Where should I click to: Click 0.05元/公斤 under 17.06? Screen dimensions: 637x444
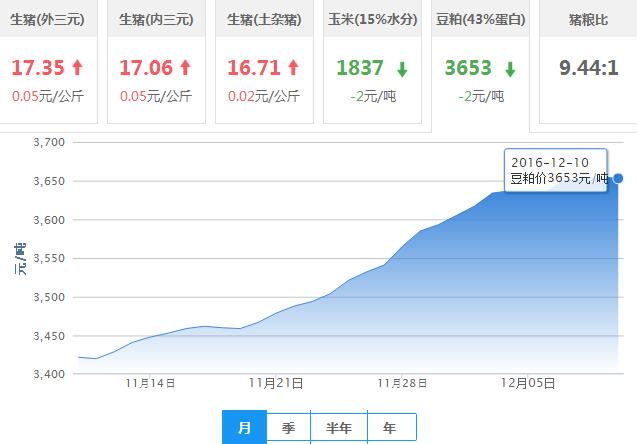click(x=156, y=96)
